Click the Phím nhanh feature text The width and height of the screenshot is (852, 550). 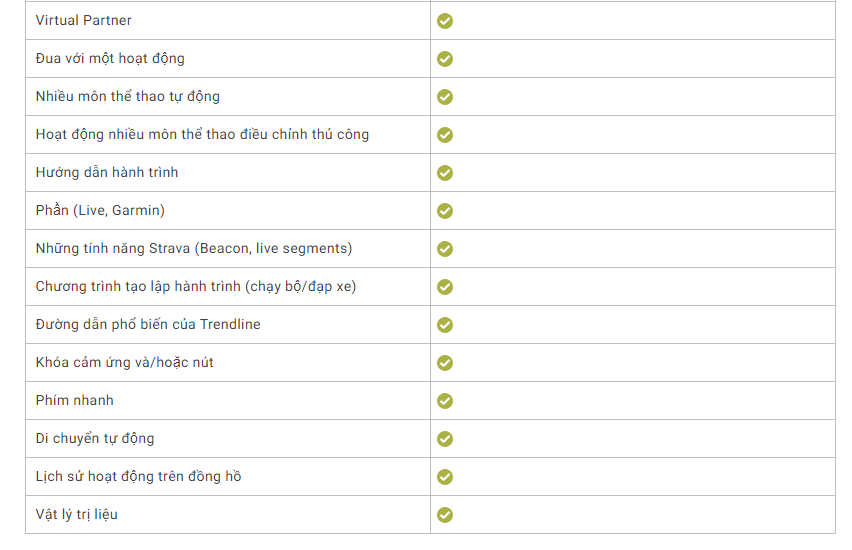pos(74,401)
